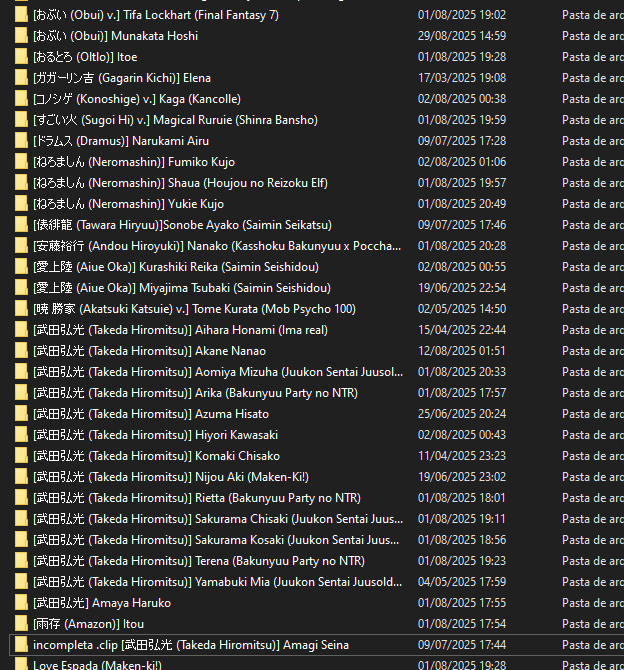Click date 04/05/2025 17:59
Image resolution: width=624 pixels, height=670 pixels.
(462, 582)
